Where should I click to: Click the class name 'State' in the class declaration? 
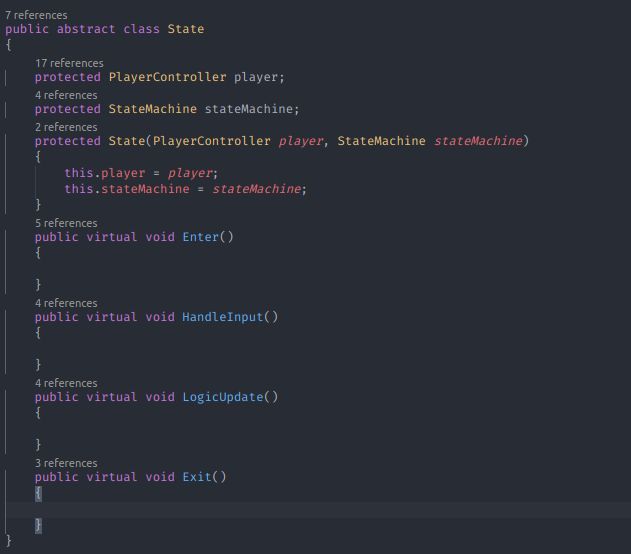click(x=186, y=29)
